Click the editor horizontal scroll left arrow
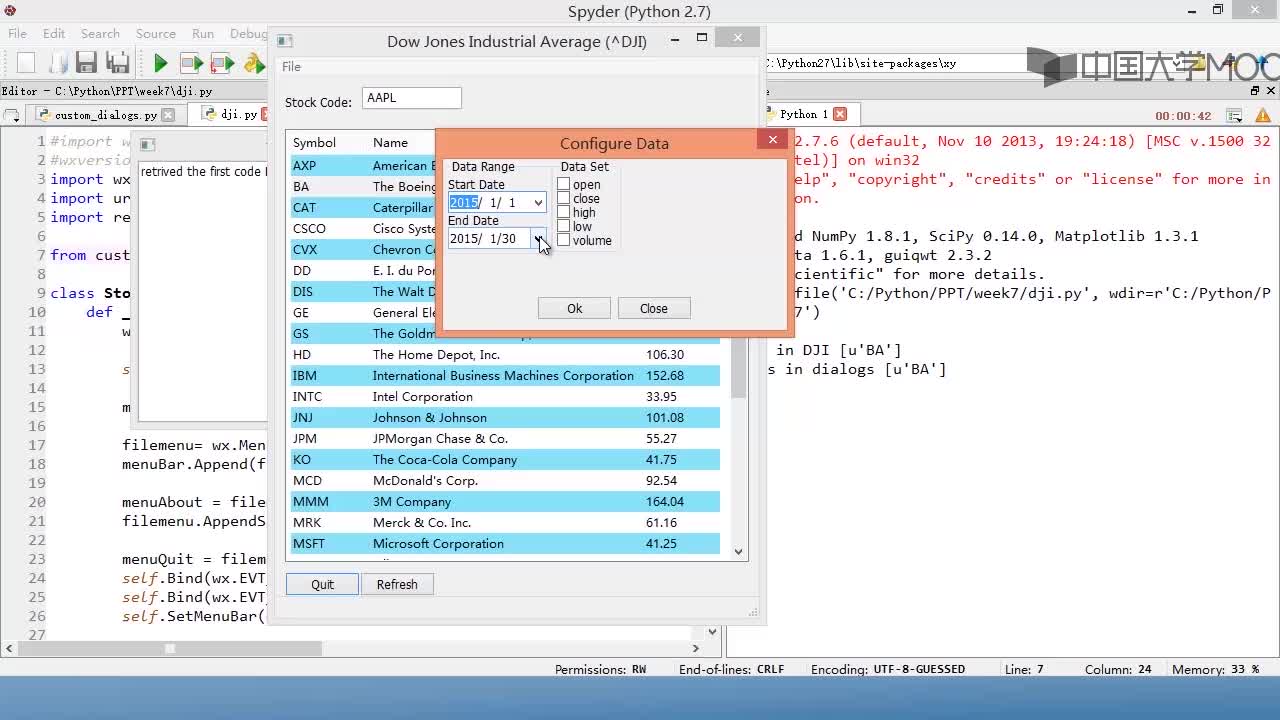This screenshot has width=1280, height=720. point(10,648)
